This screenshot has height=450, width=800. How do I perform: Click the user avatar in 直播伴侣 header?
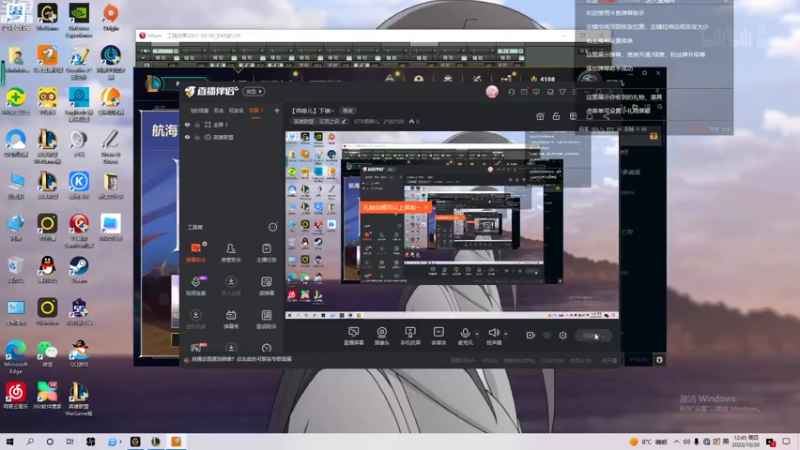(492, 92)
